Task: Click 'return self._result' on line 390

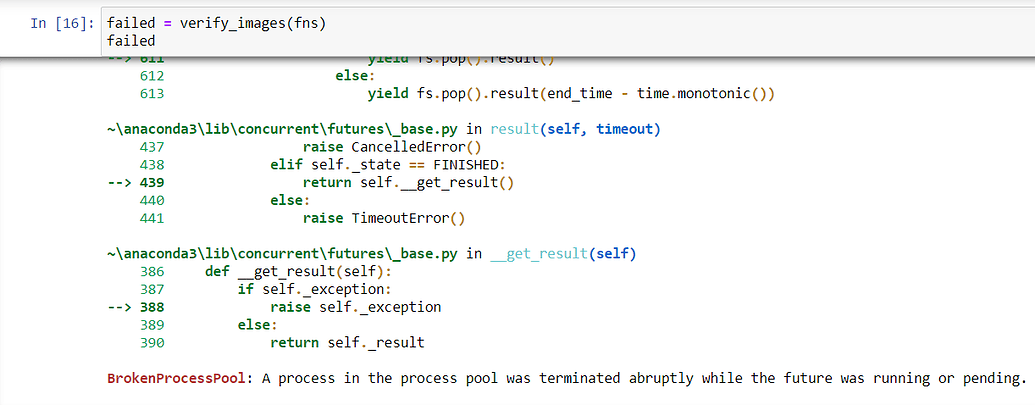Action: [347, 343]
